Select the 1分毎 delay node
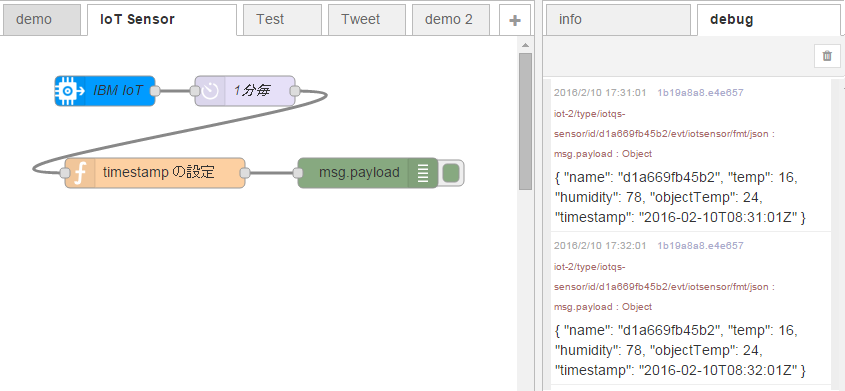The image size is (845, 391). pyautogui.click(x=245, y=90)
